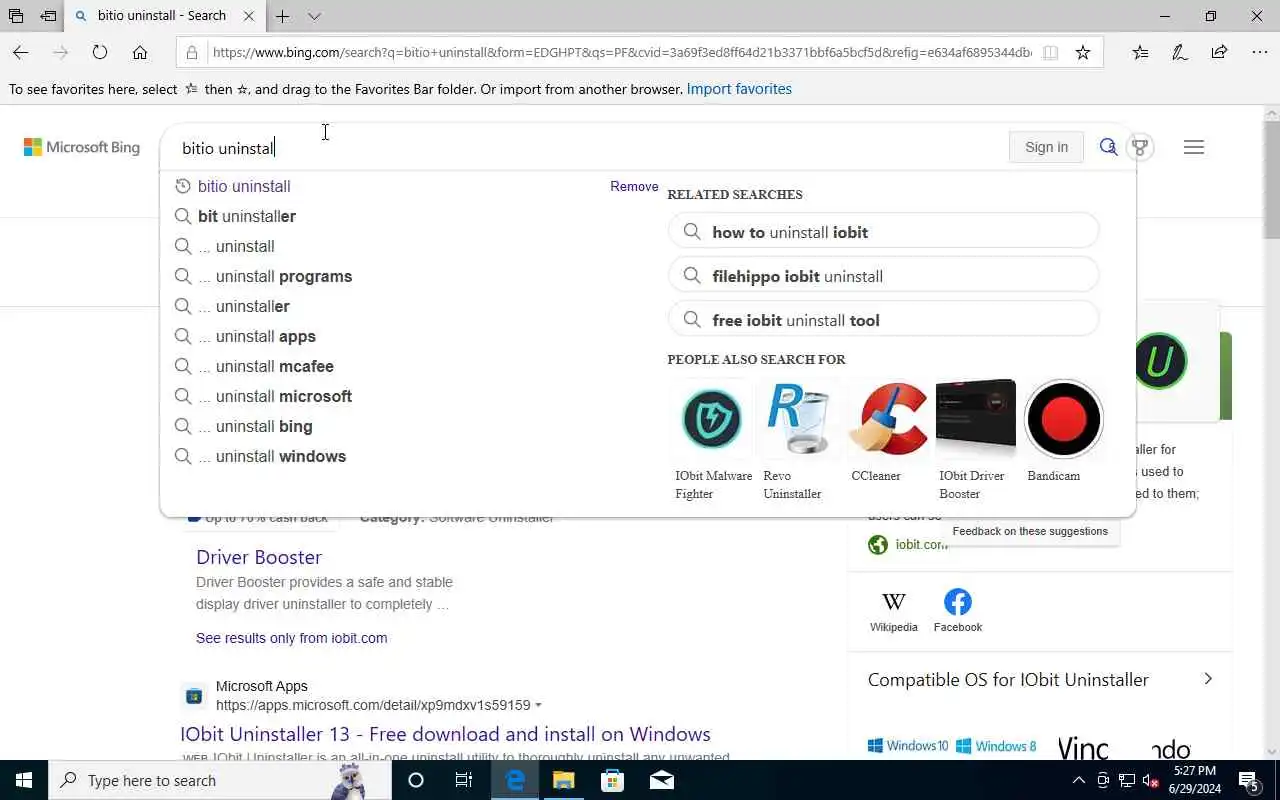Click the Windows Start button
This screenshot has width=1280, height=800.
pyautogui.click(x=24, y=780)
